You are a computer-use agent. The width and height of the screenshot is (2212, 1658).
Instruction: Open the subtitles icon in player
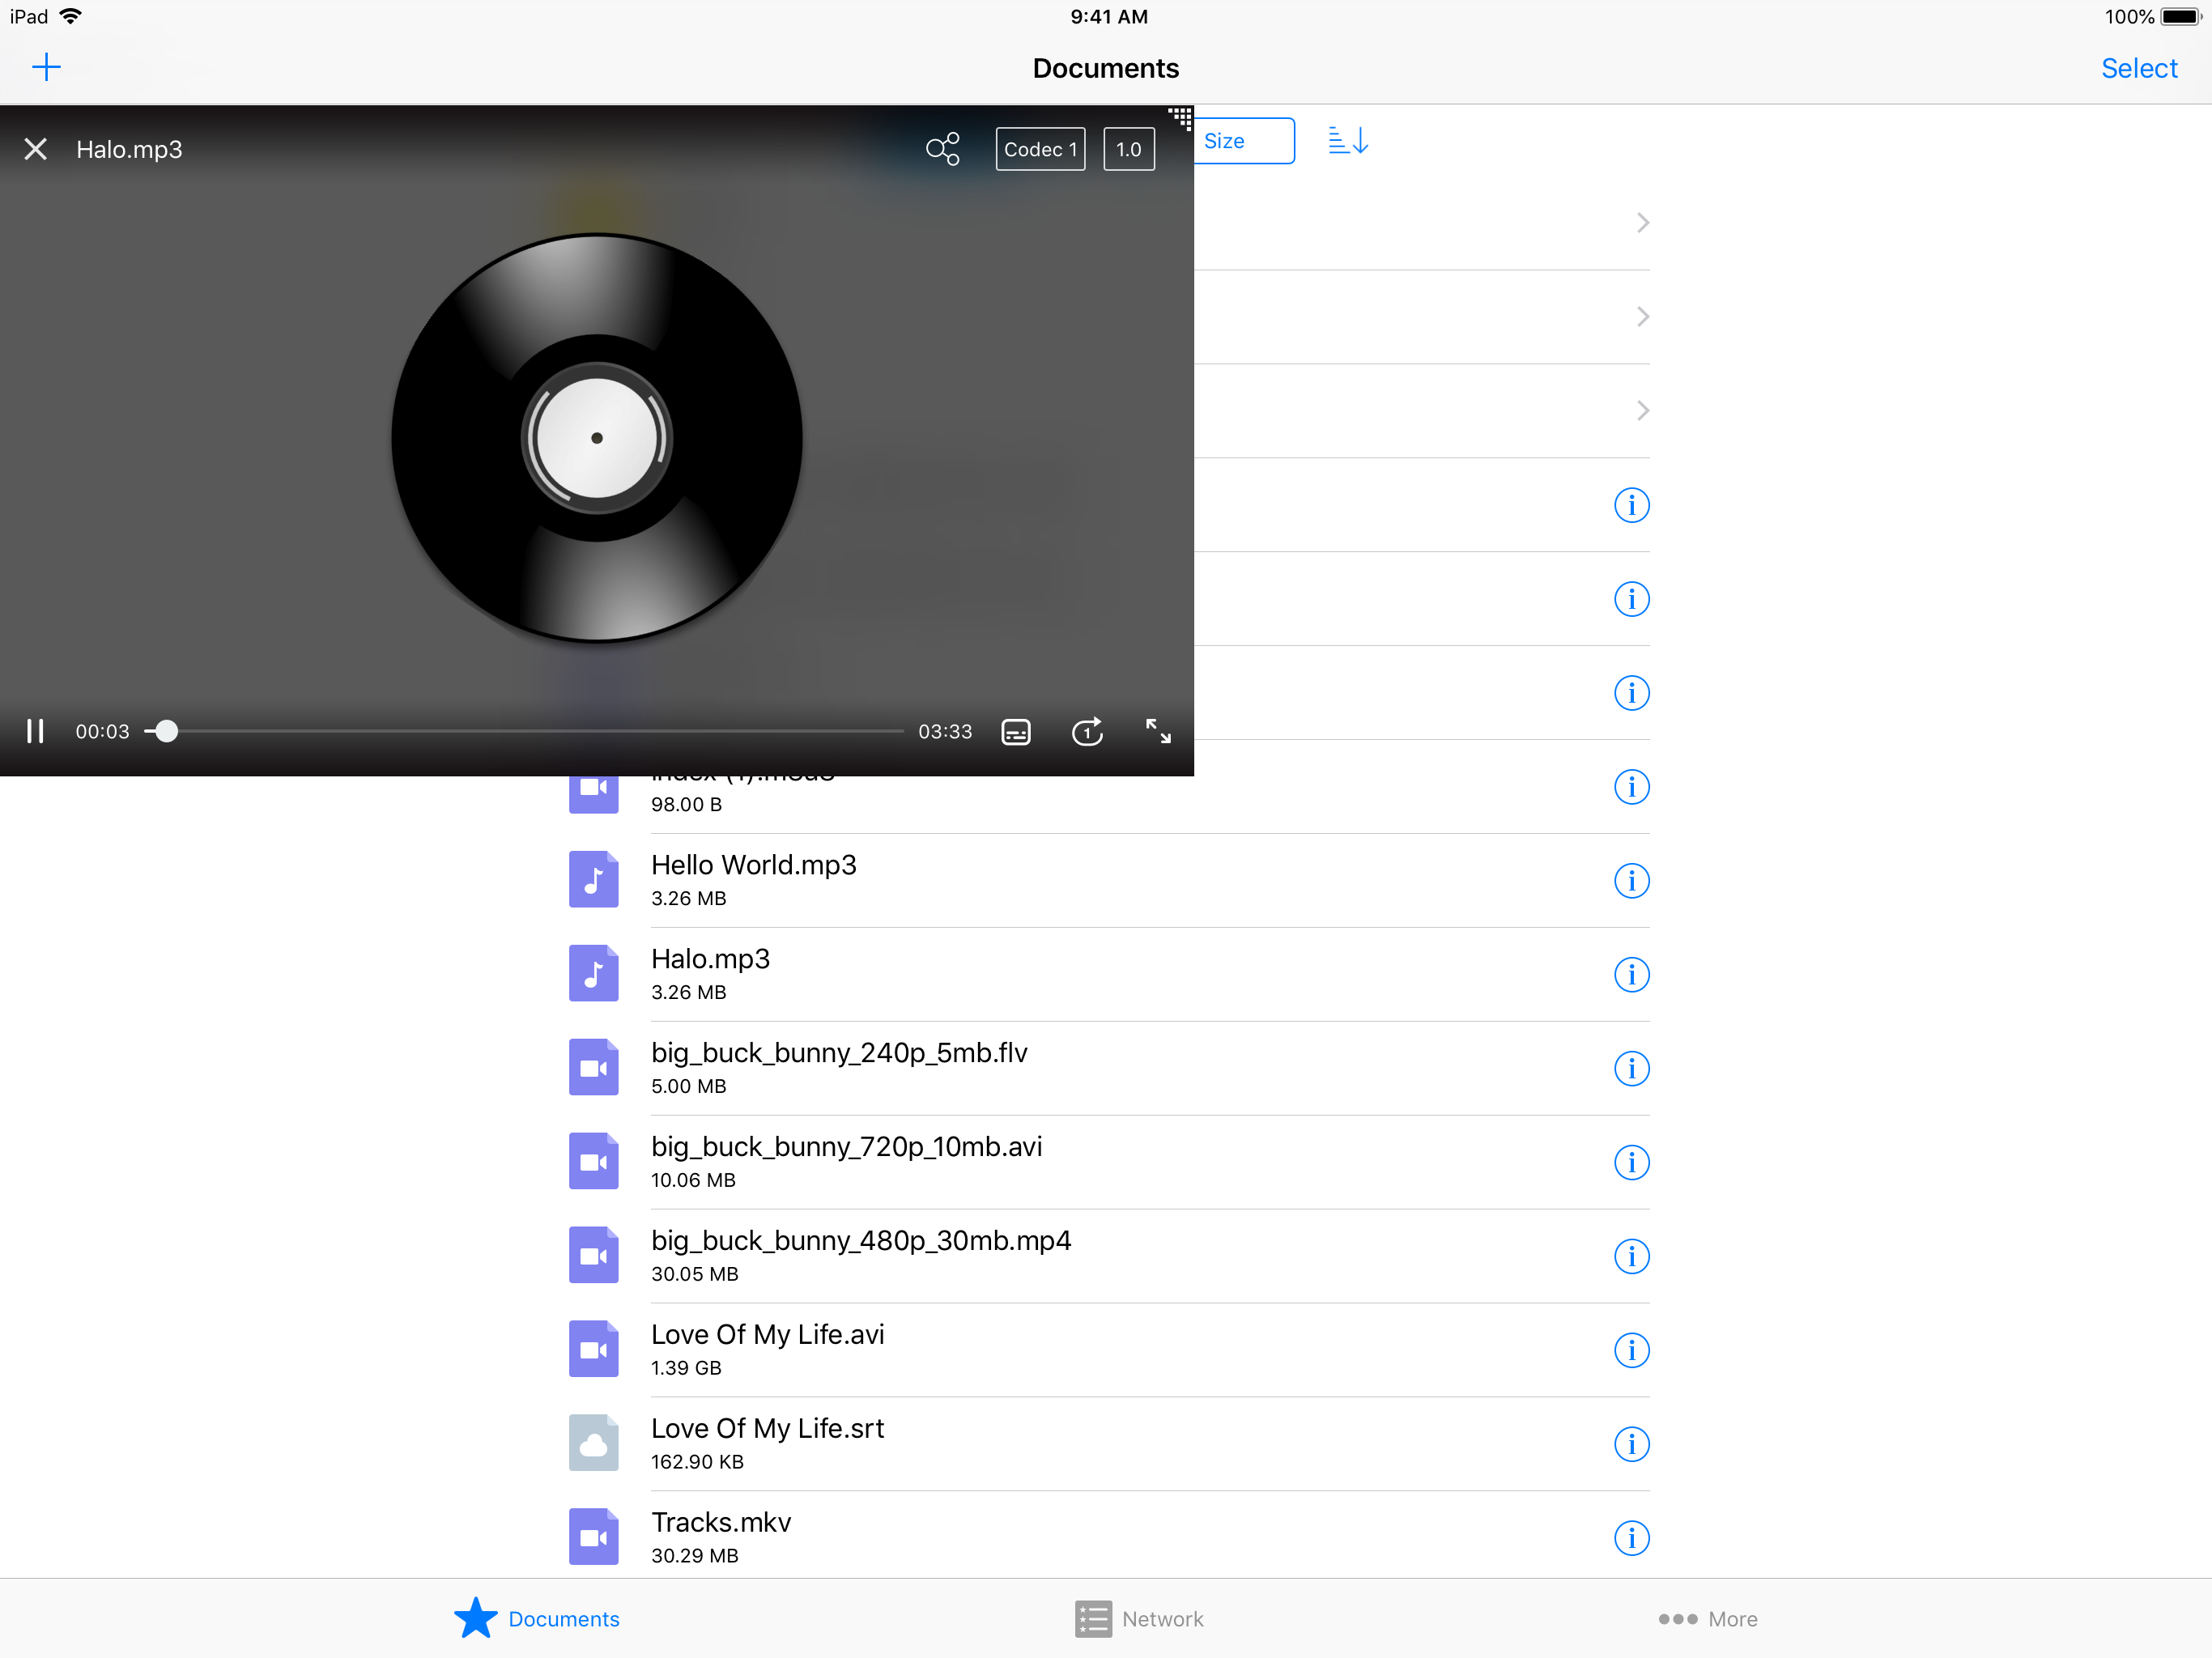[x=1015, y=732]
